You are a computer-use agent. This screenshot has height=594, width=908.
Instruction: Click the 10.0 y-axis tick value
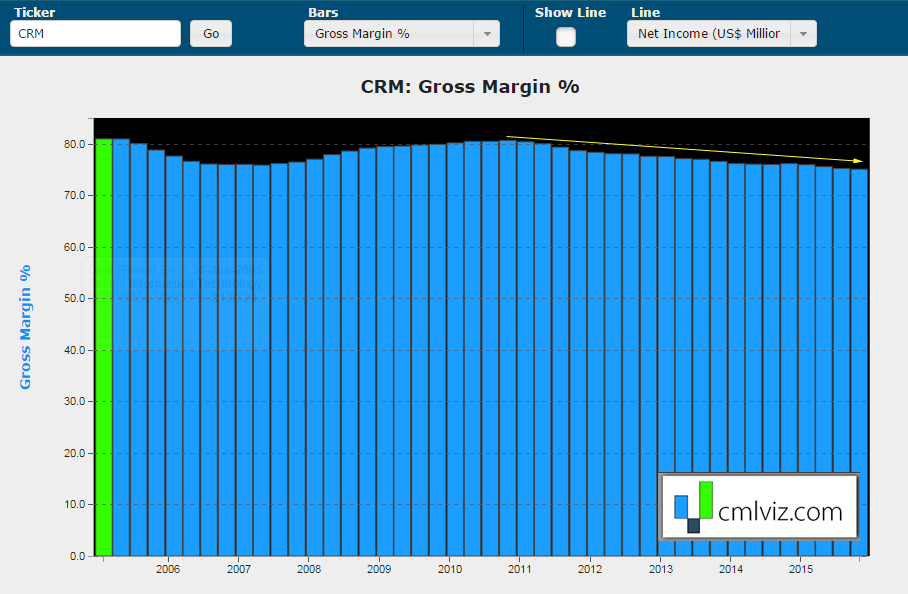pos(75,504)
